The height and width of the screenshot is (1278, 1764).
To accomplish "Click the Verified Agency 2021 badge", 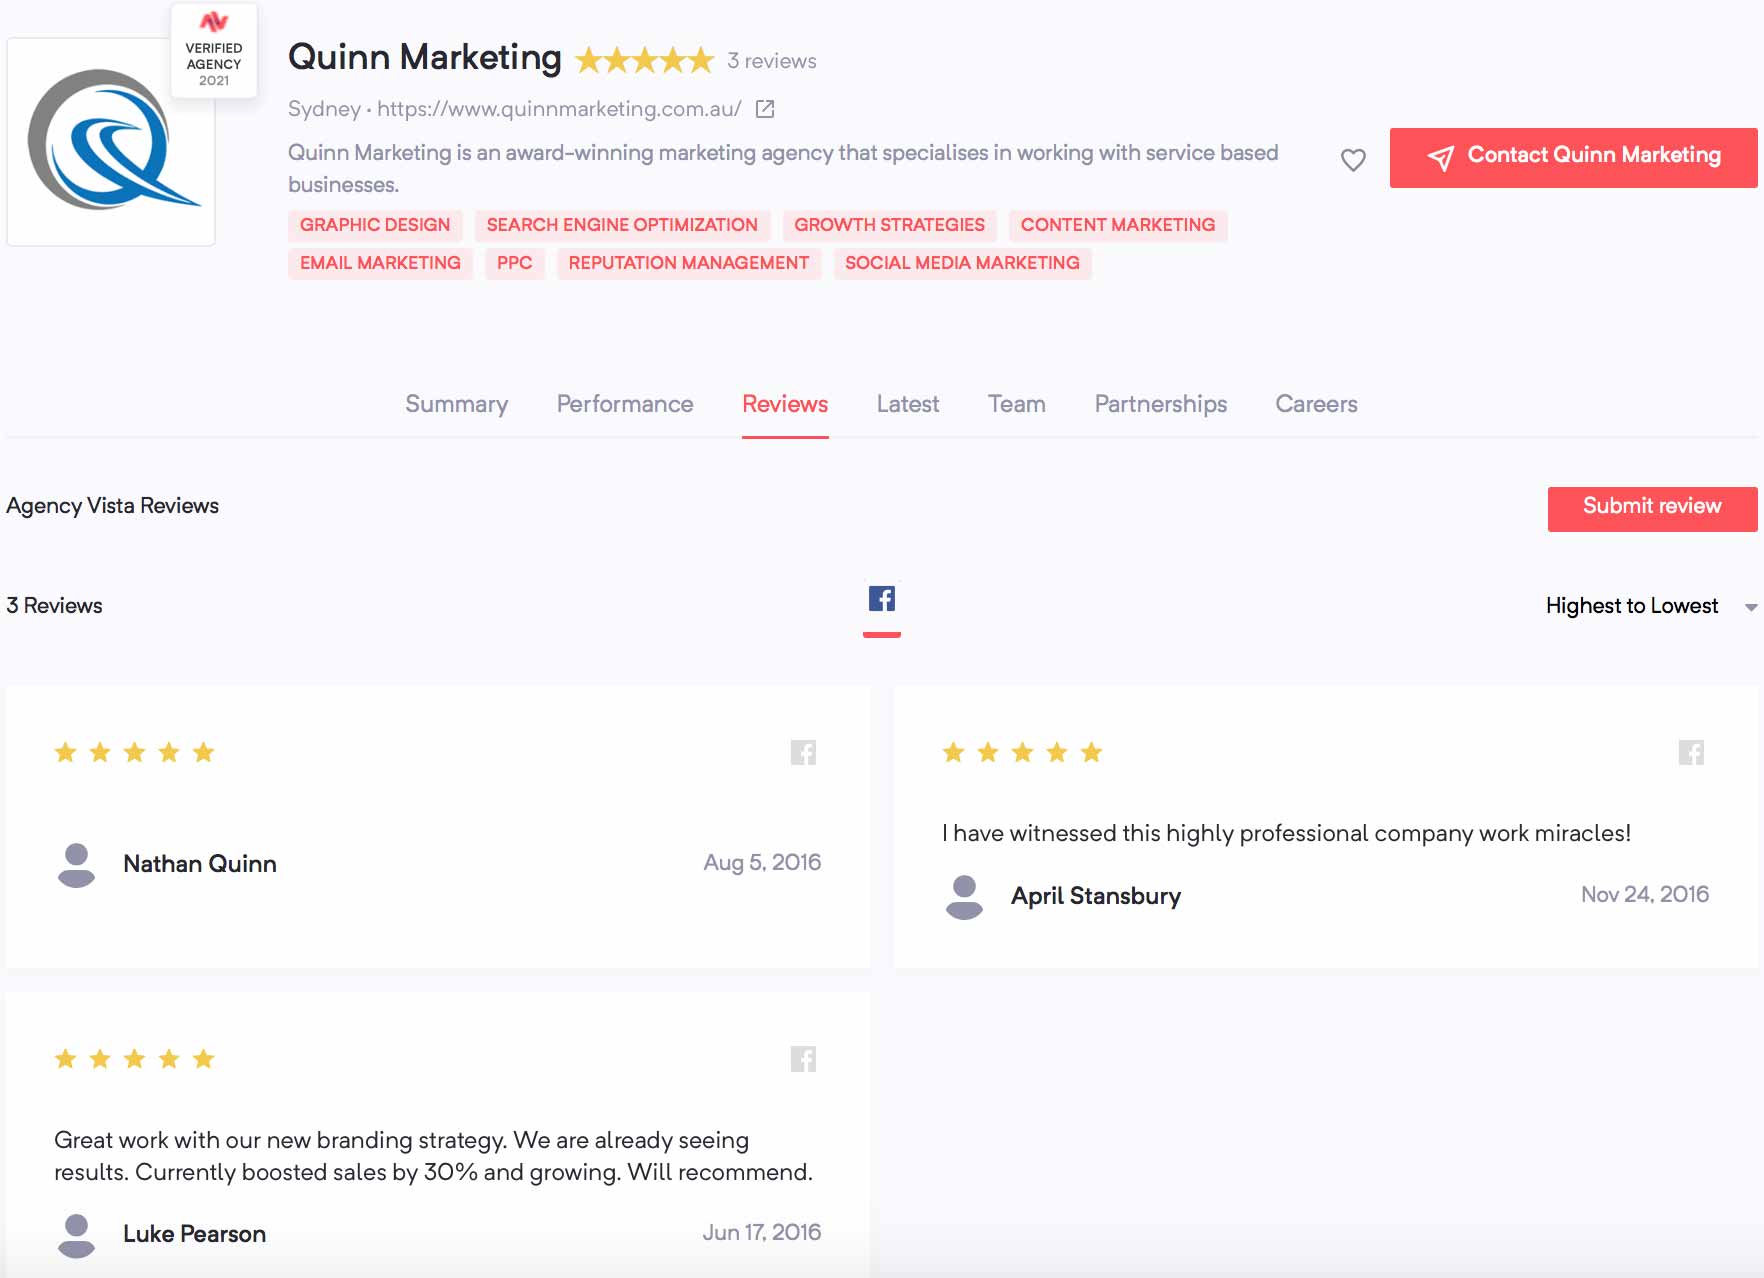I will pyautogui.click(x=214, y=50).
